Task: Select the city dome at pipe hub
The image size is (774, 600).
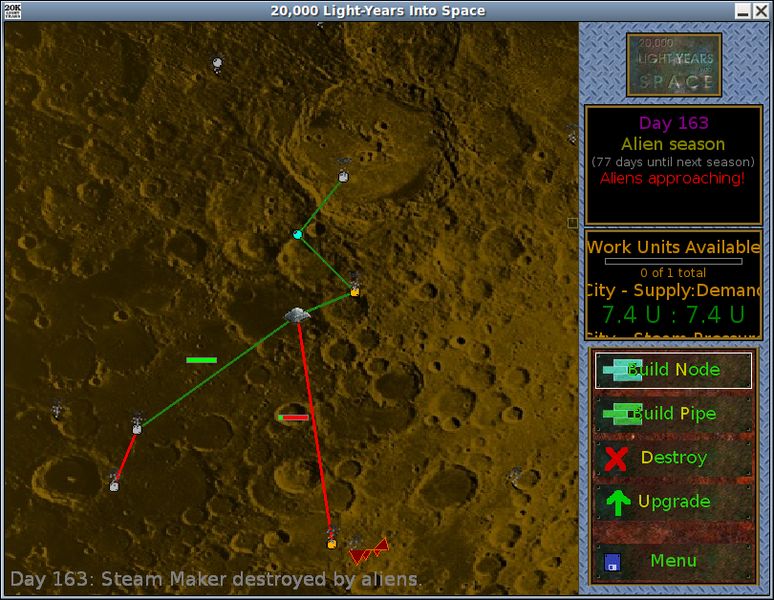Action: coord(297,315)
